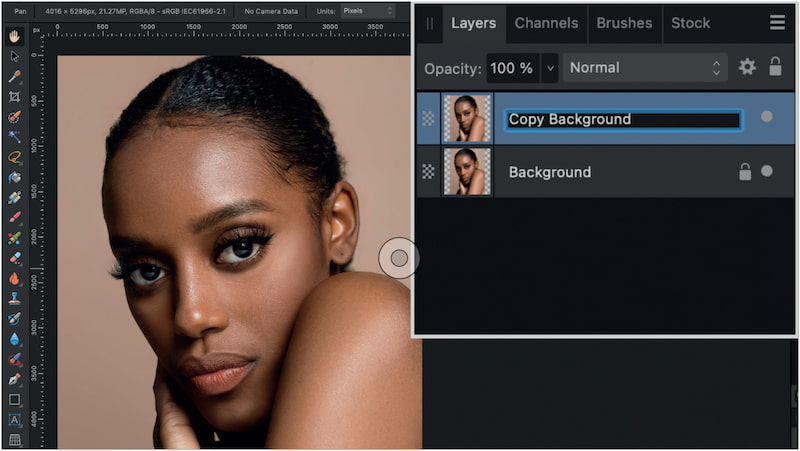Click the No Camera Data button
Viewport: 800px width, 451px height.
click(x=273, y=10)
